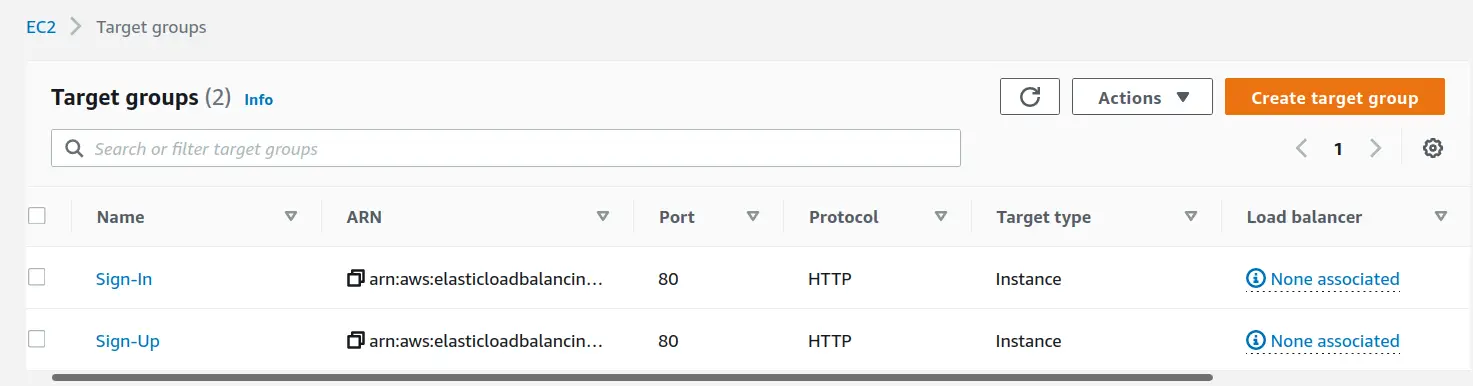Sort by Name column arrow
Viewport: 1473px width, 386px height.
coord(291,216)
